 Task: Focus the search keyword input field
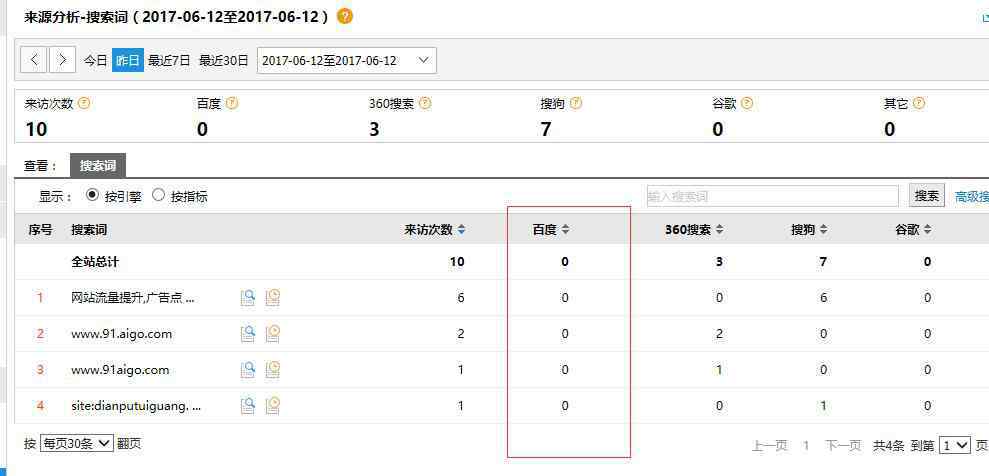click(x=773, y=196)
